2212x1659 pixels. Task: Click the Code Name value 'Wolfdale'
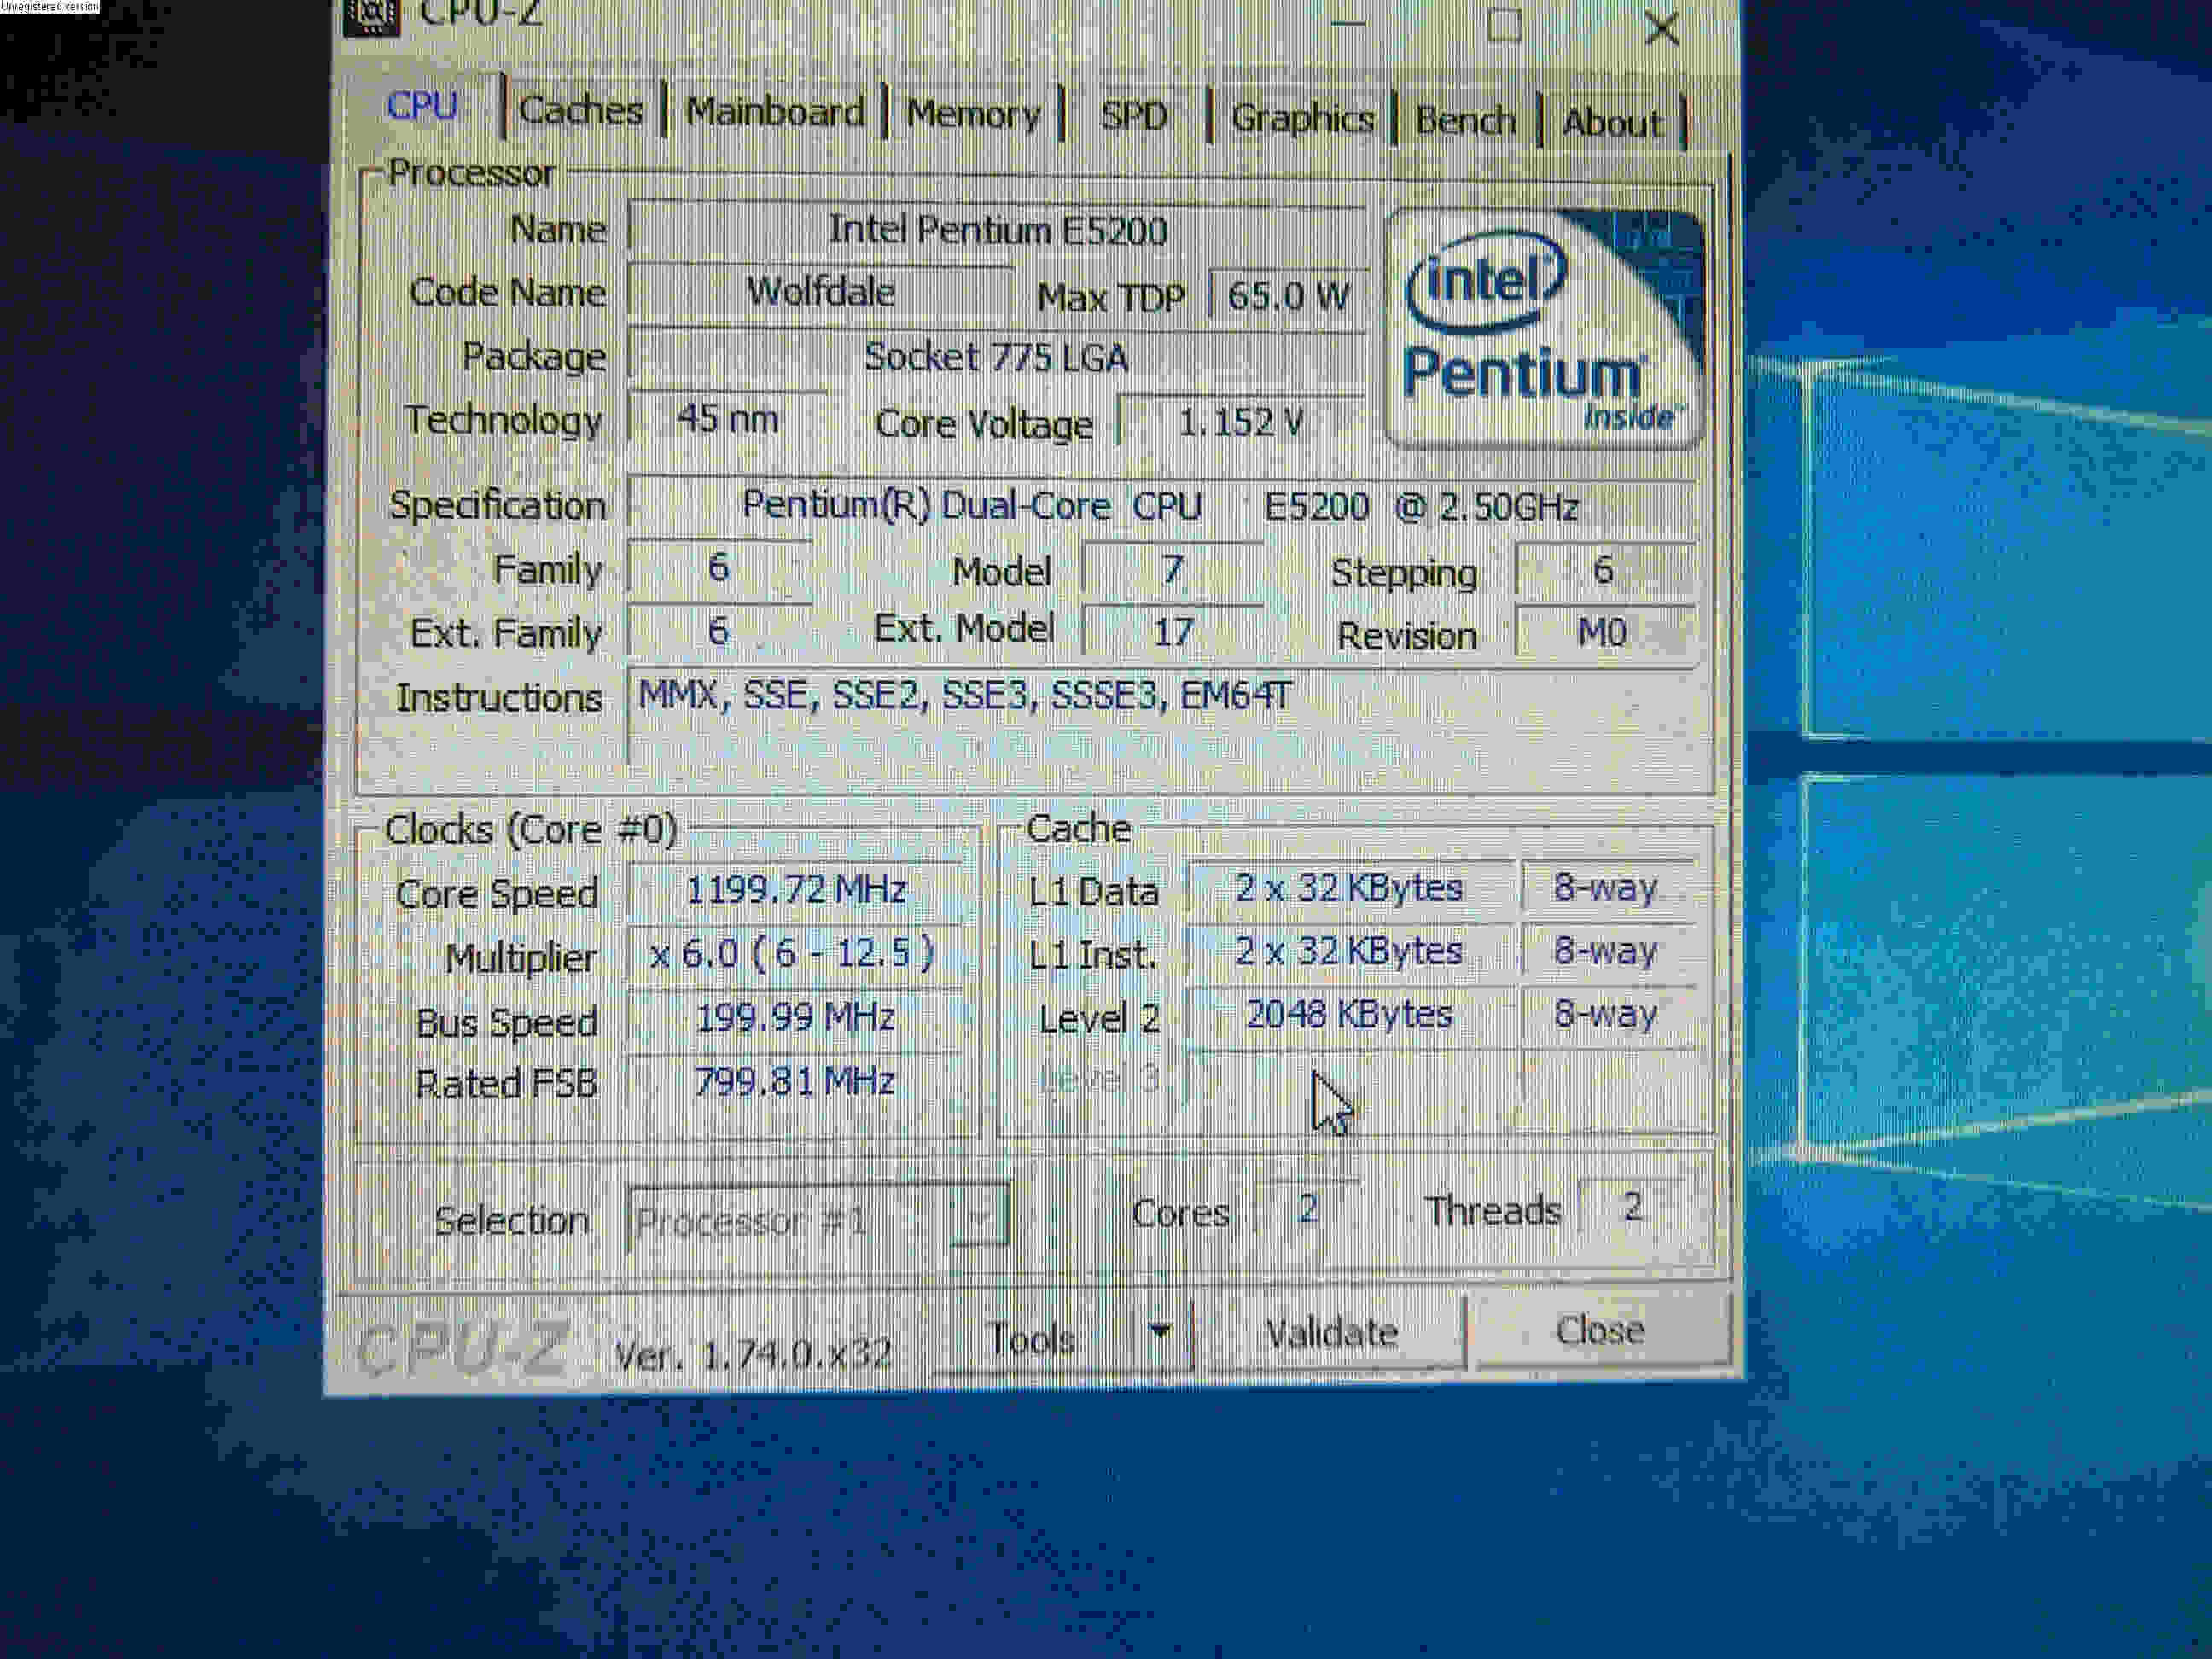click(x=822, y=293)
